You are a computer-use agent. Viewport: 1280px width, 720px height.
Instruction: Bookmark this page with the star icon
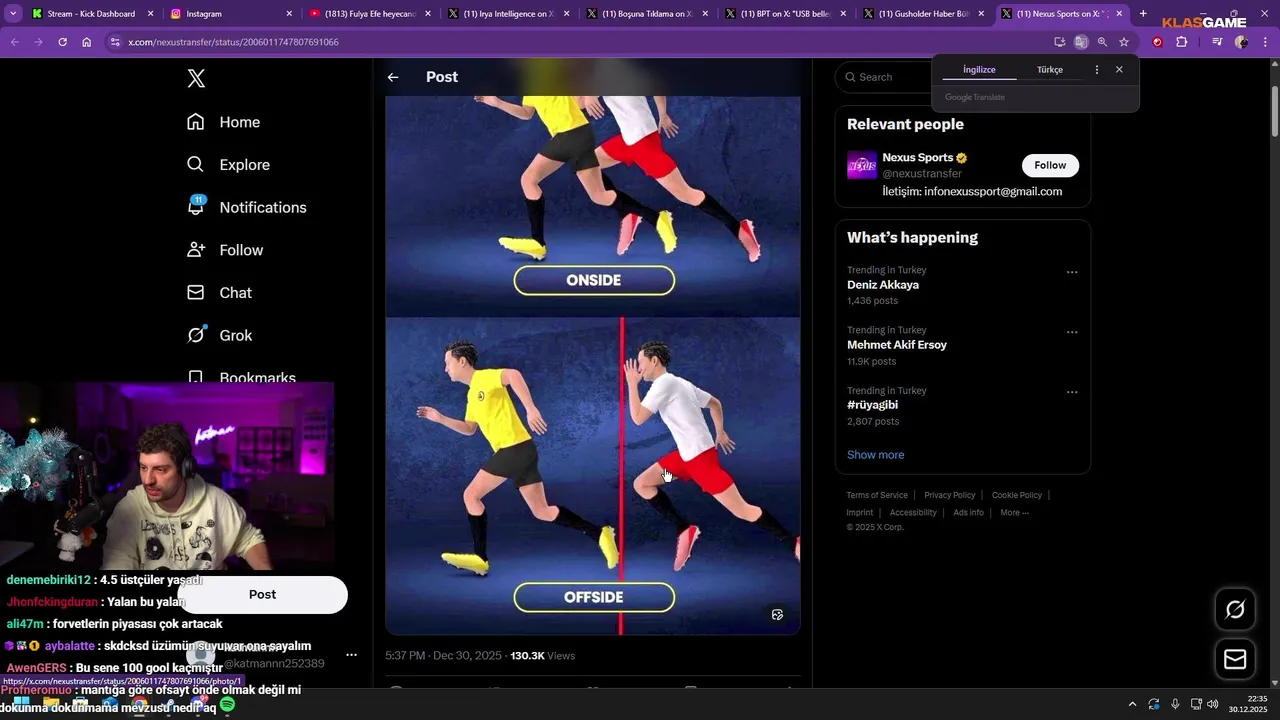(1124, 42)
